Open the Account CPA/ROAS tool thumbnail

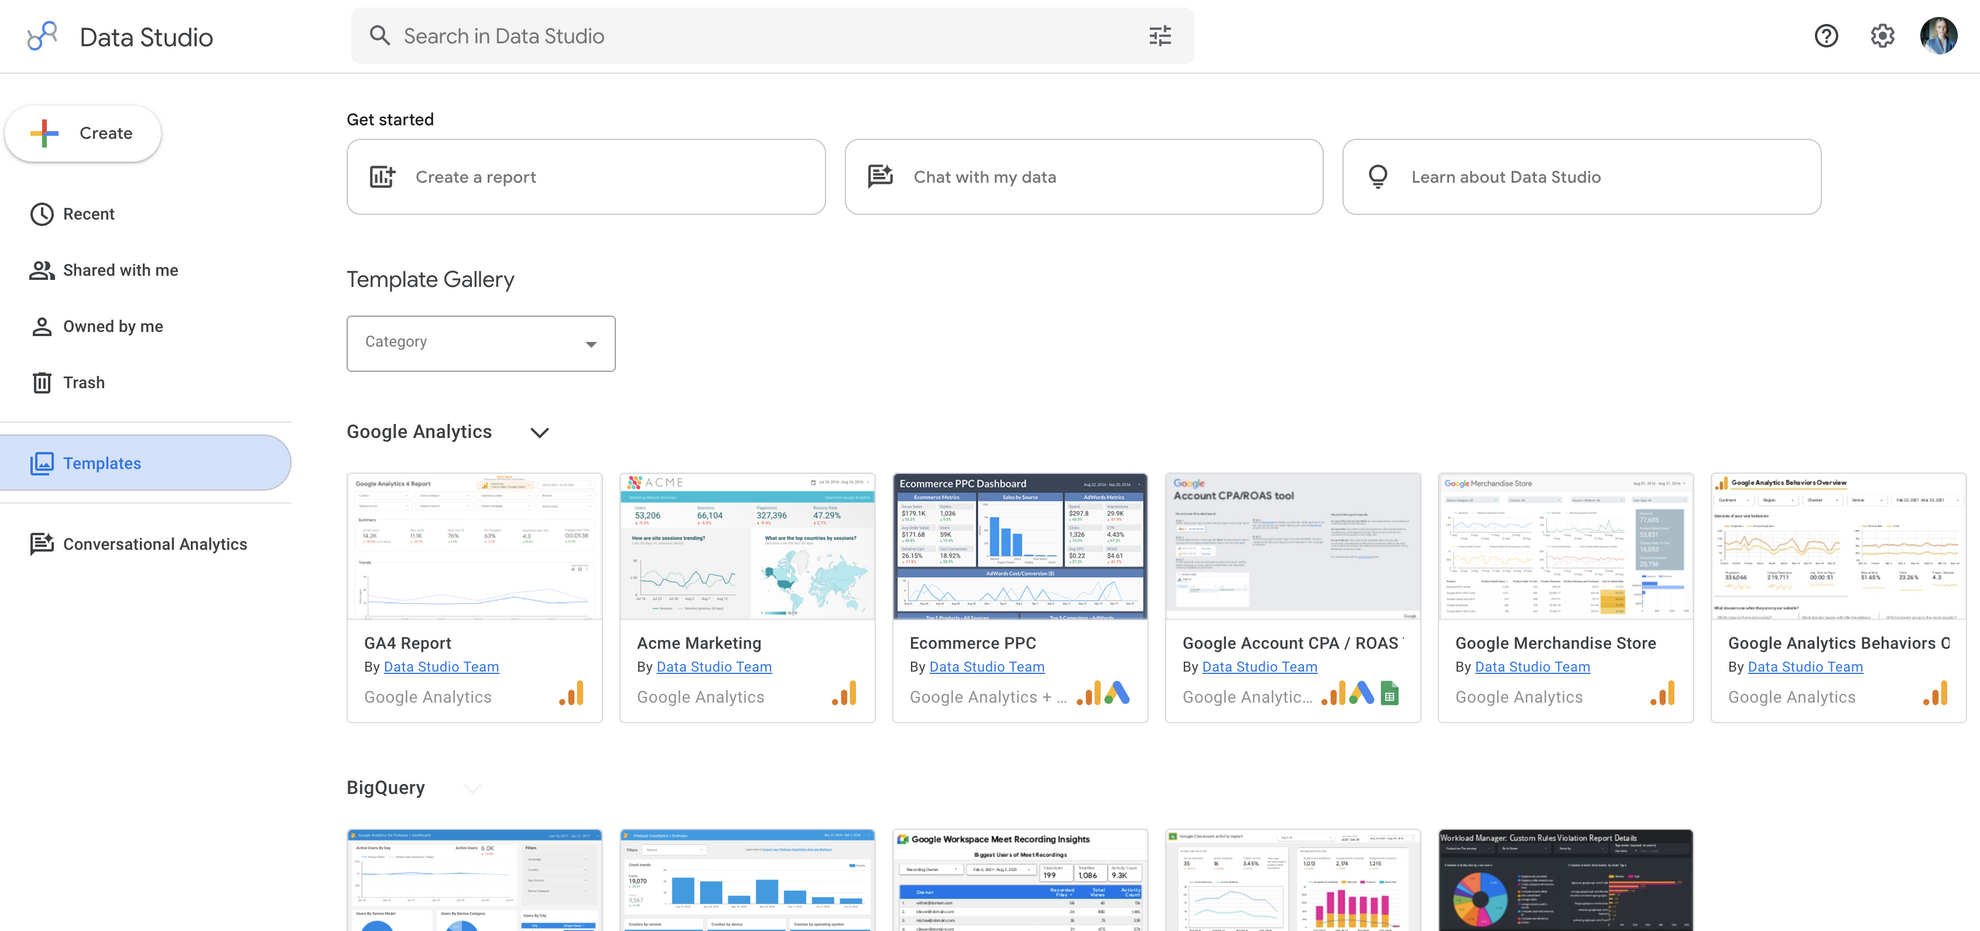click(x=1293, y=546)
